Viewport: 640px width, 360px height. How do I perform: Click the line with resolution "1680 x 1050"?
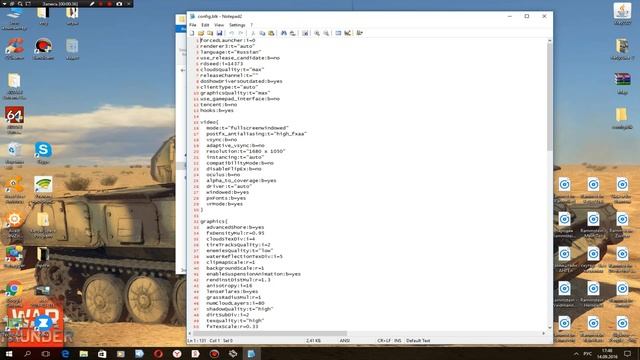click(x=246, y=151)
